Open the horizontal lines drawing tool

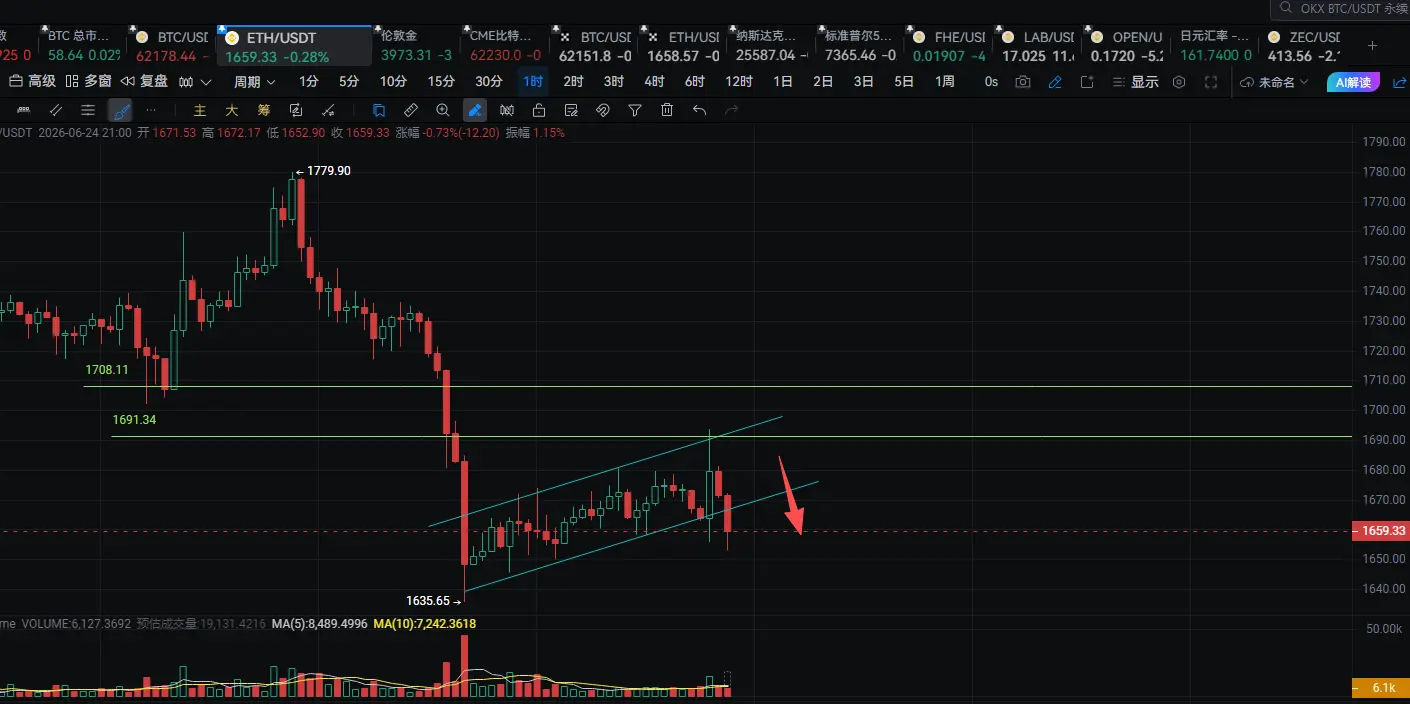pyautogui.click(x=88, y=110)
